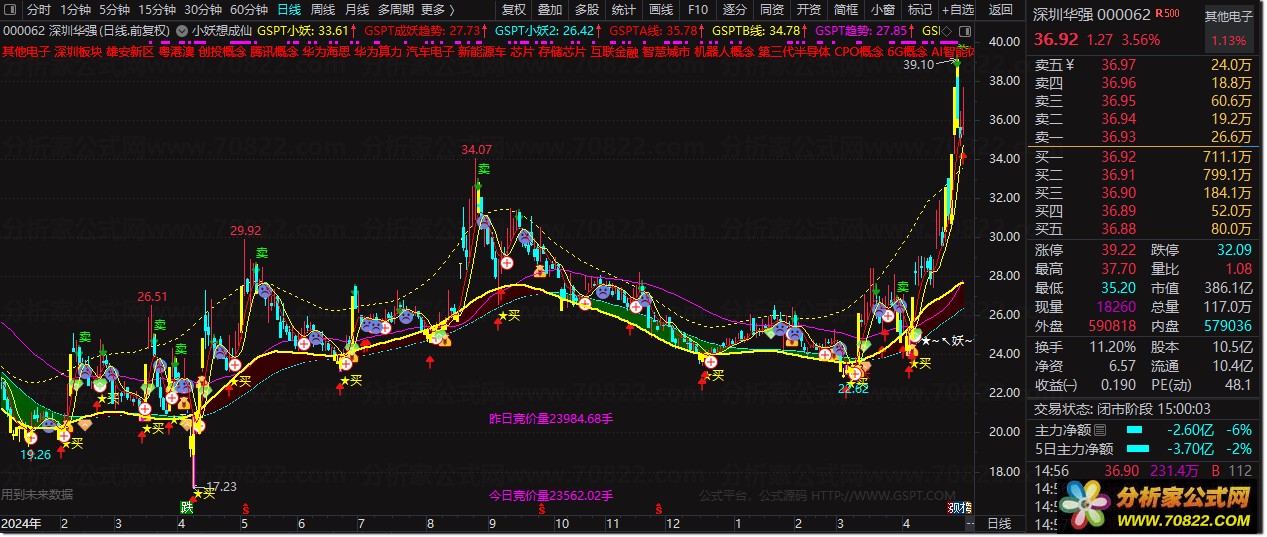Viewport: 1267px width, 537px height.
Task: Click the diamond icon after GSI label
Action: [946, 31]
